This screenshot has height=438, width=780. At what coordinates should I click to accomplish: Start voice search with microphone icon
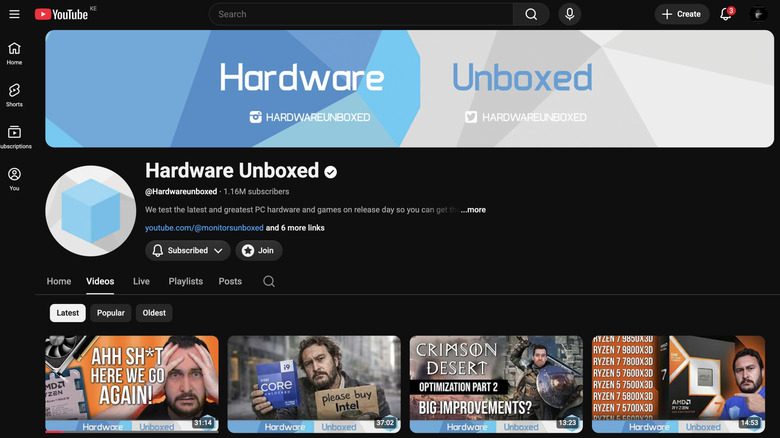pyautogui.click(x=570, y=14)
